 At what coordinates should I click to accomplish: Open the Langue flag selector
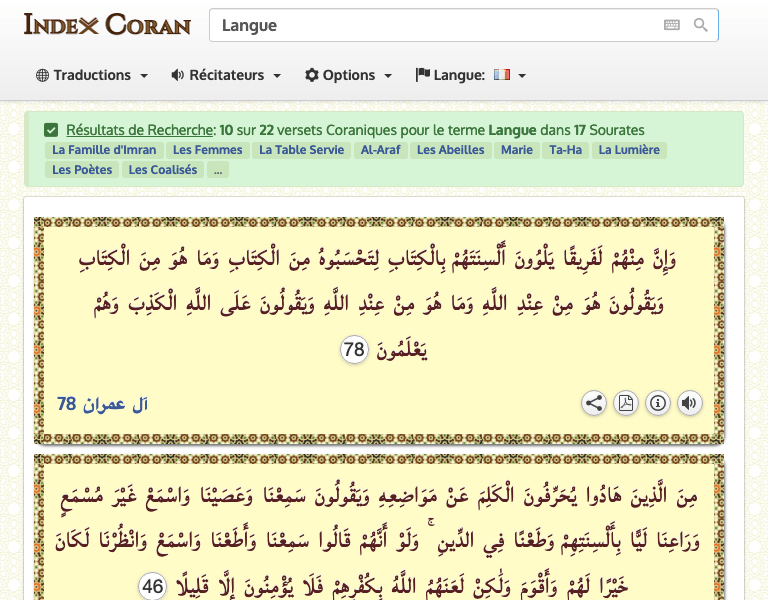[x=471, y=75]
